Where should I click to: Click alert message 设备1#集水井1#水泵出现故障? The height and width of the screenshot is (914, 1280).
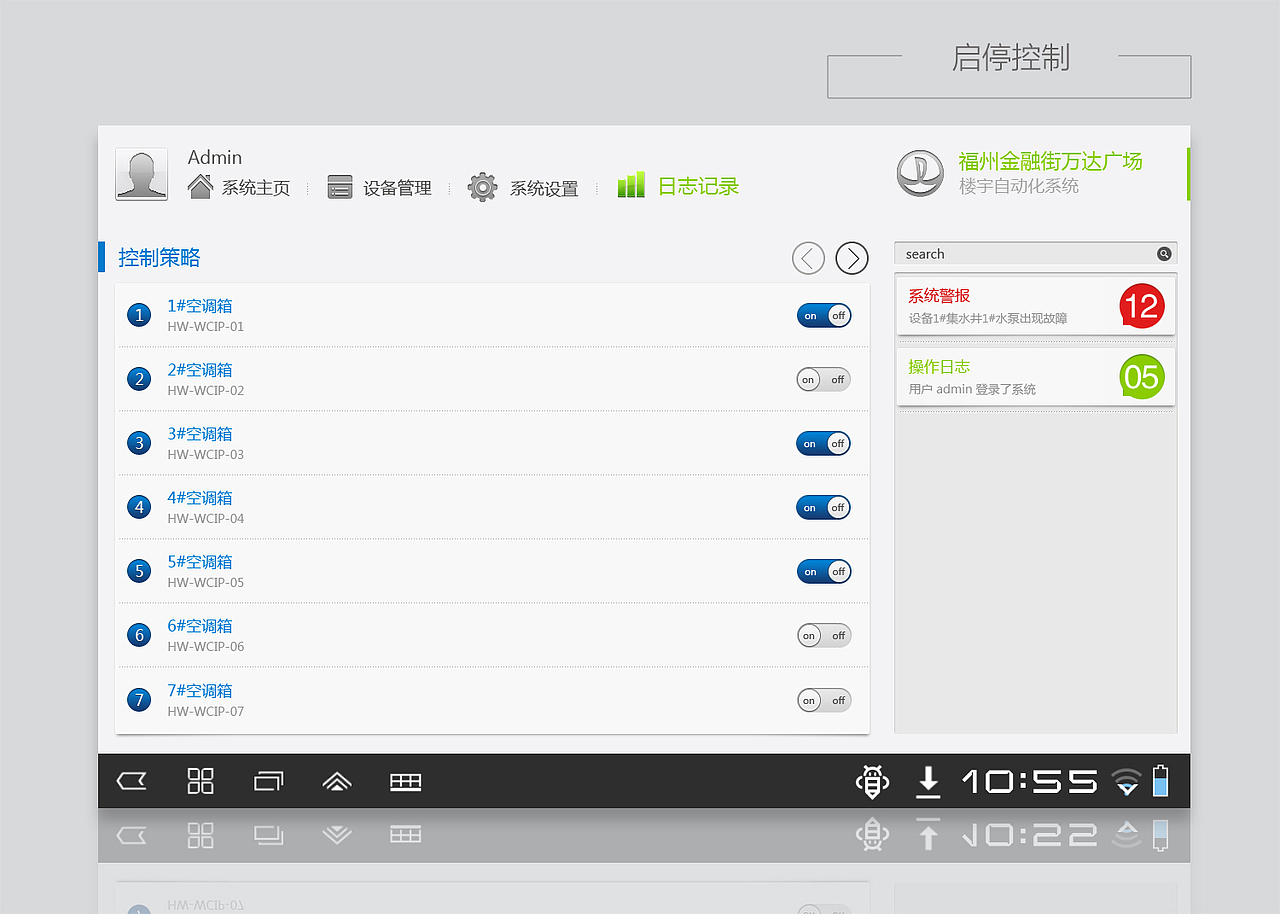[x=988, y=319]
